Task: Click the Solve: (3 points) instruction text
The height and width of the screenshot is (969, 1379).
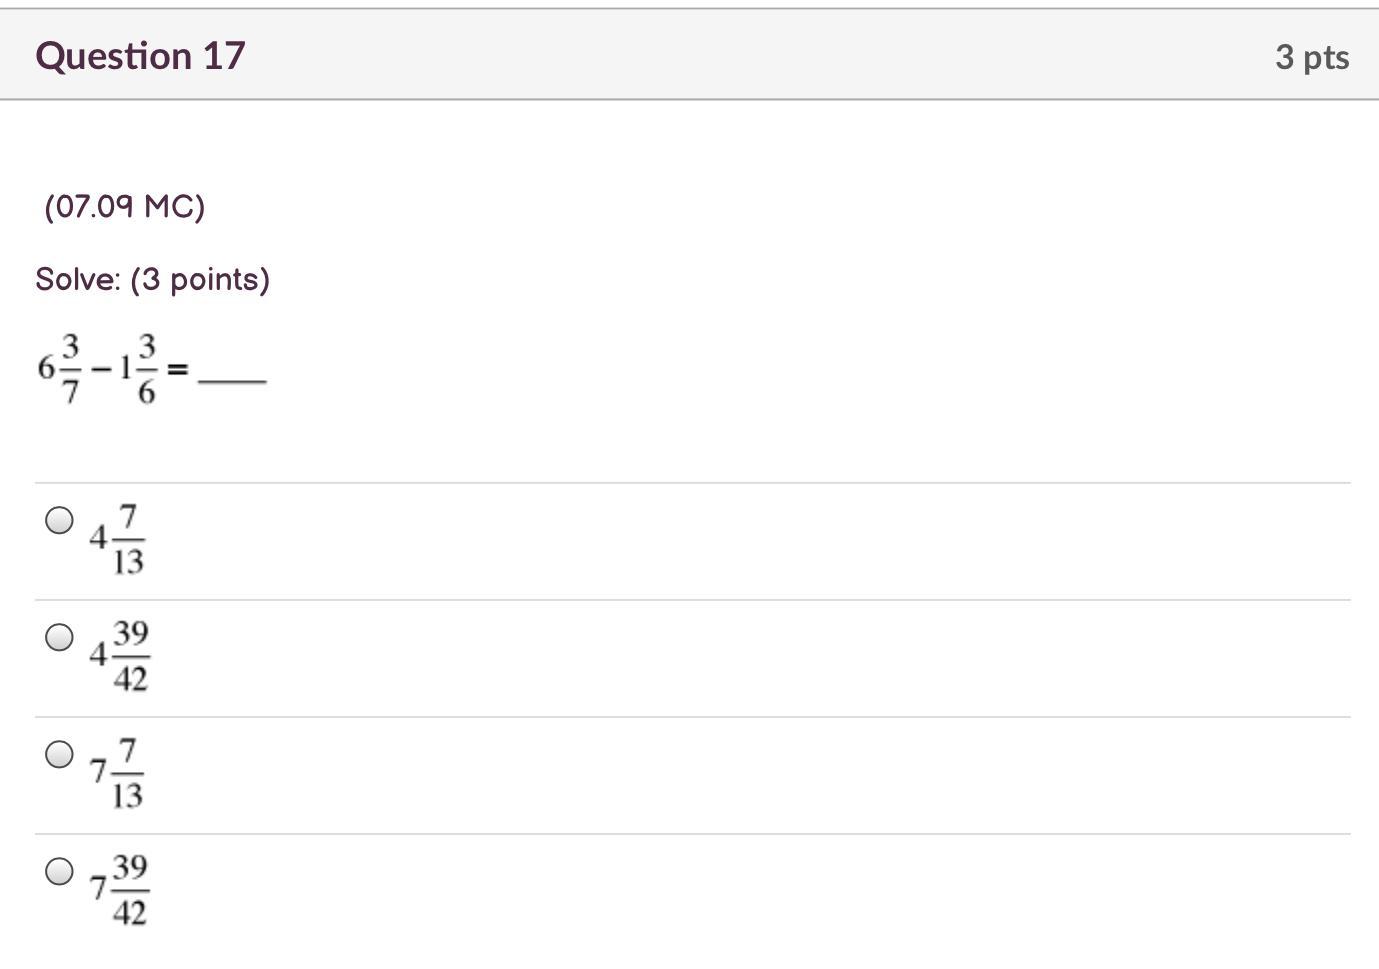Action: (153, 279)
